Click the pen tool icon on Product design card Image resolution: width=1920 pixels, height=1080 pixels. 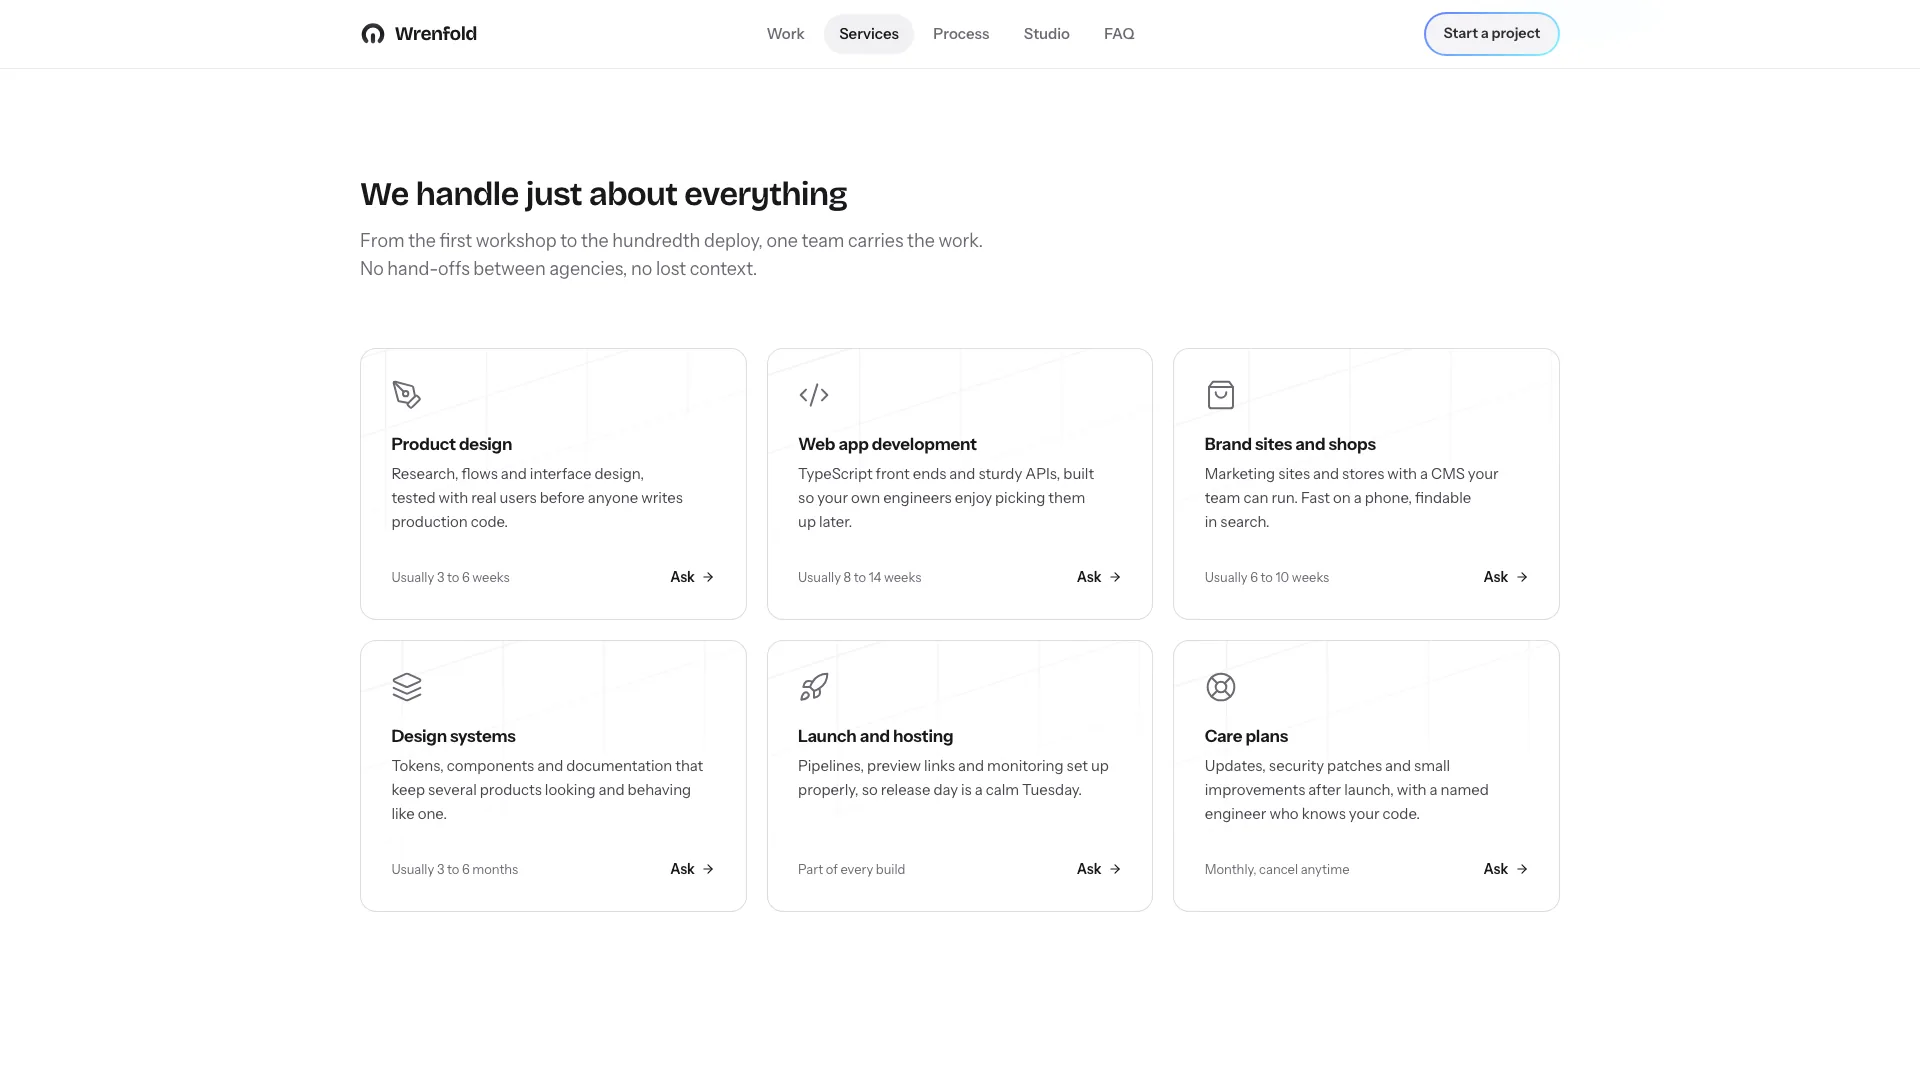pyautogui.click(x=407, y=395)
